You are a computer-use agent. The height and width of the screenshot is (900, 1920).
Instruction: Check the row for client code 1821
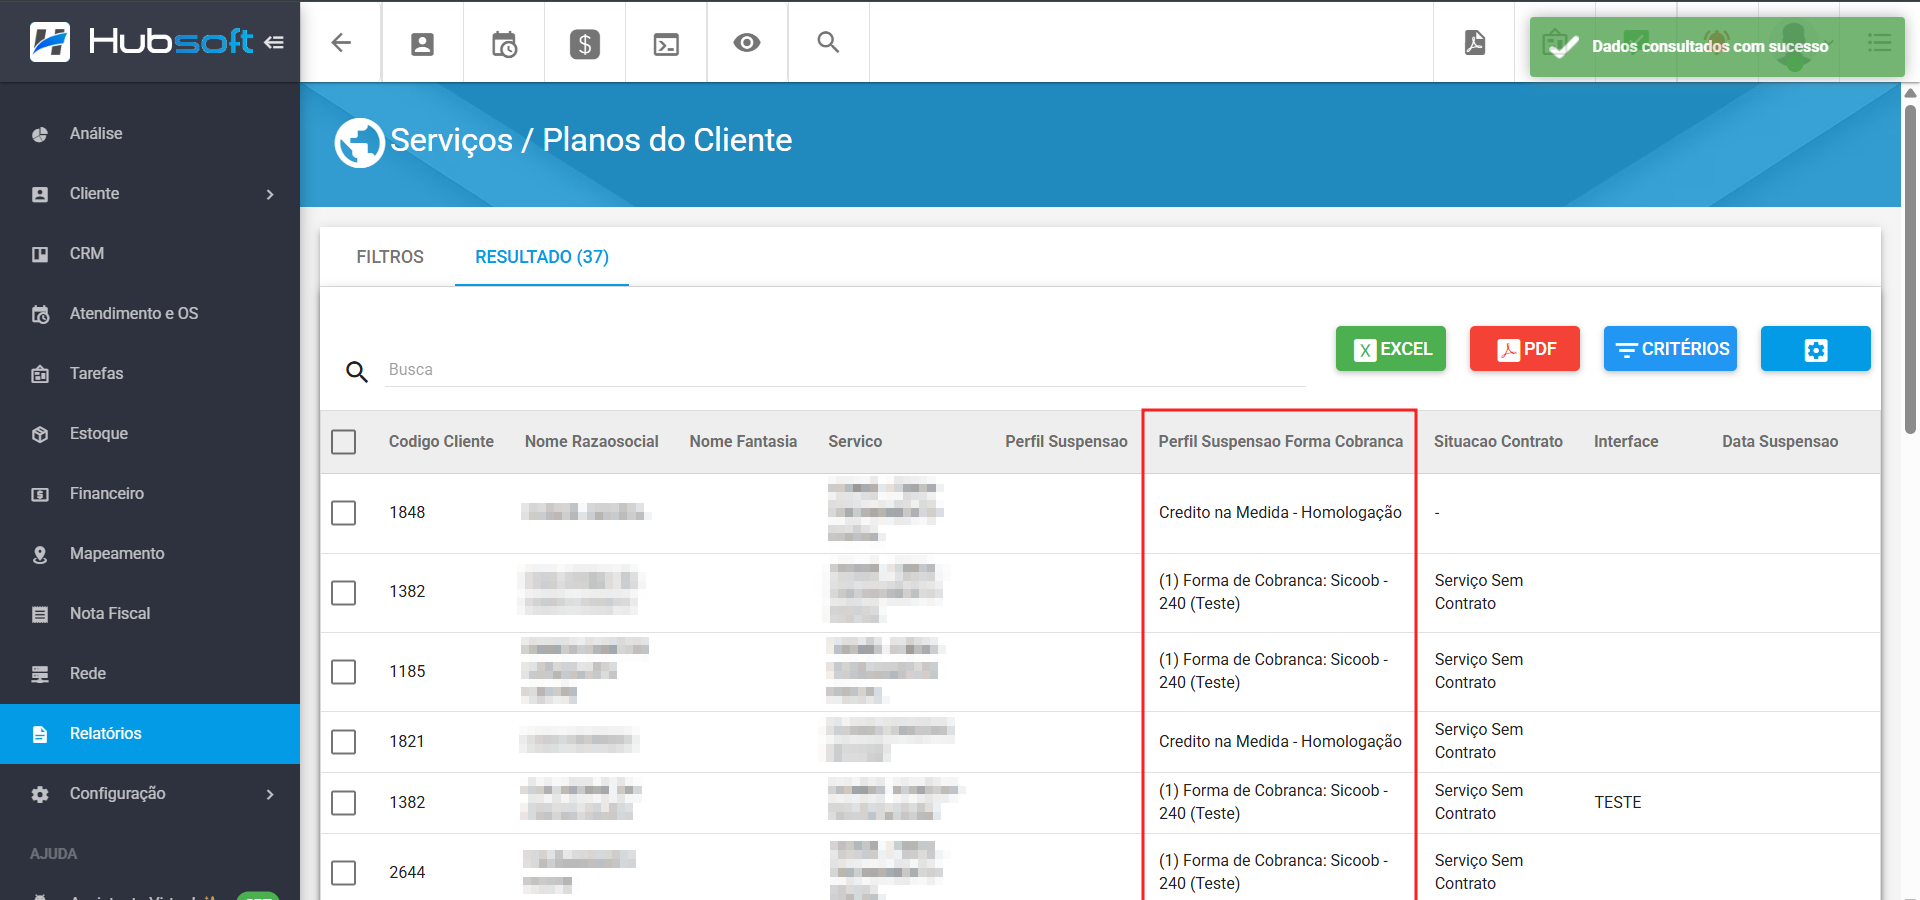344,742
